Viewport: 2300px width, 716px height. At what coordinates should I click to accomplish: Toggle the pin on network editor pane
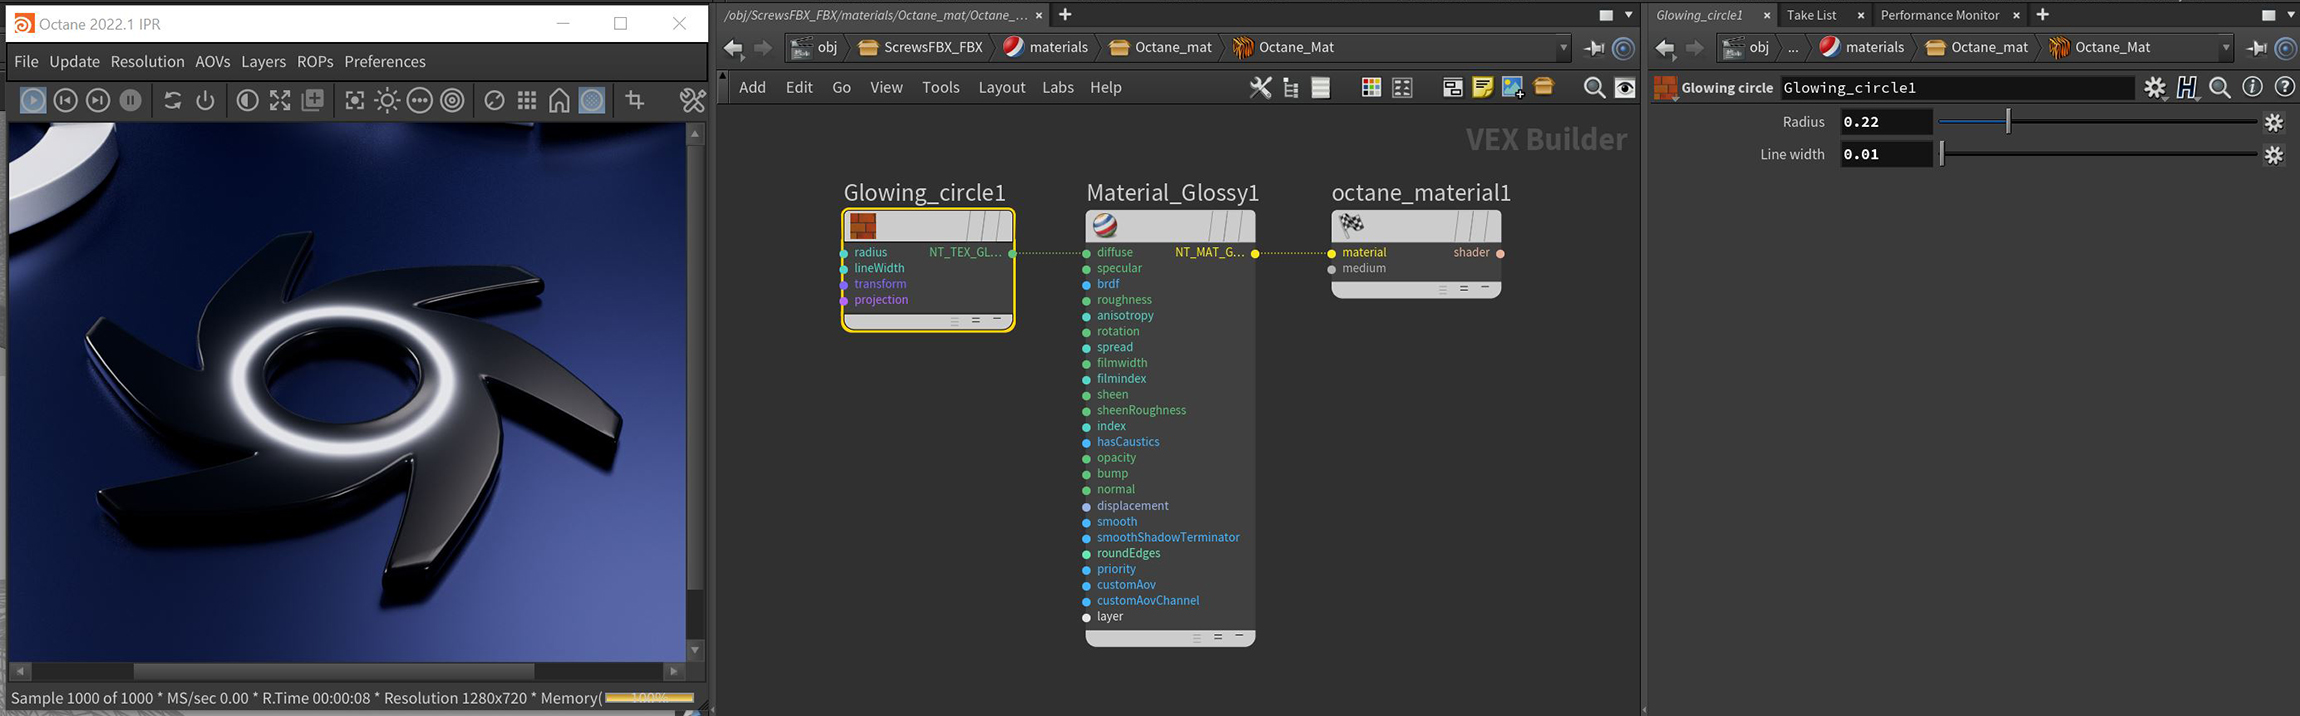point(1594,48)
